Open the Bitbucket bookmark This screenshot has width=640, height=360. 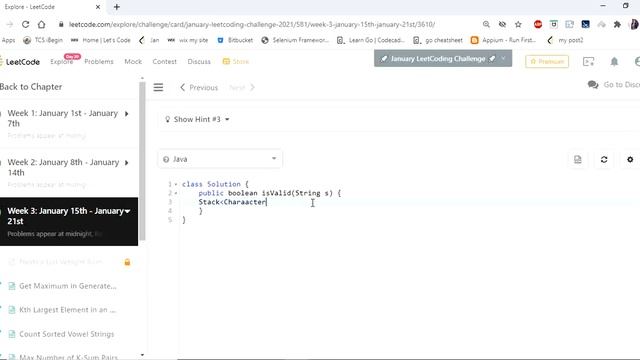pos(235,40)
